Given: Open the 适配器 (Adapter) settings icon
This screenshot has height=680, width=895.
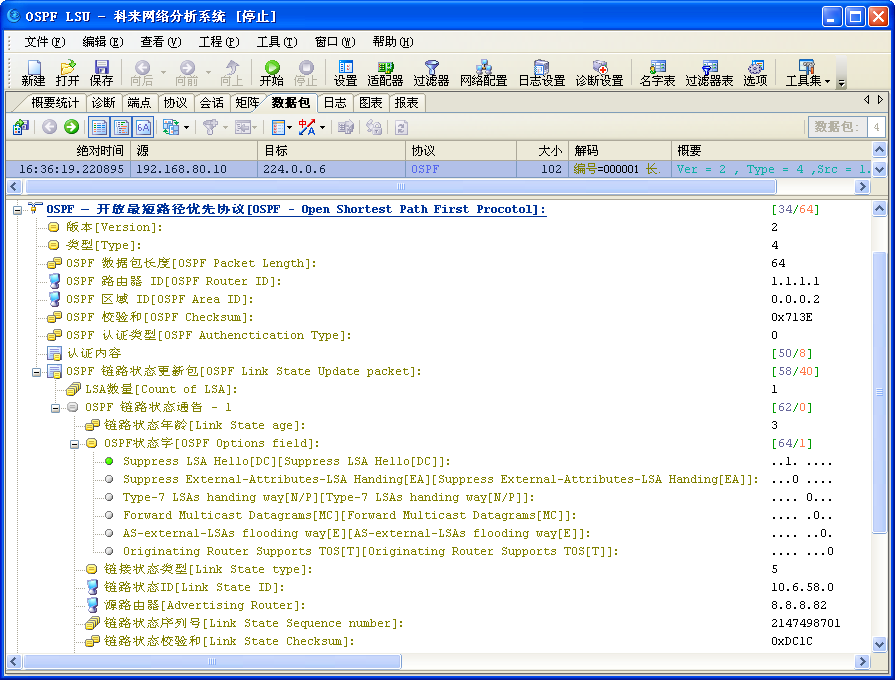Looking at the screenshot, I should point(385,72).
